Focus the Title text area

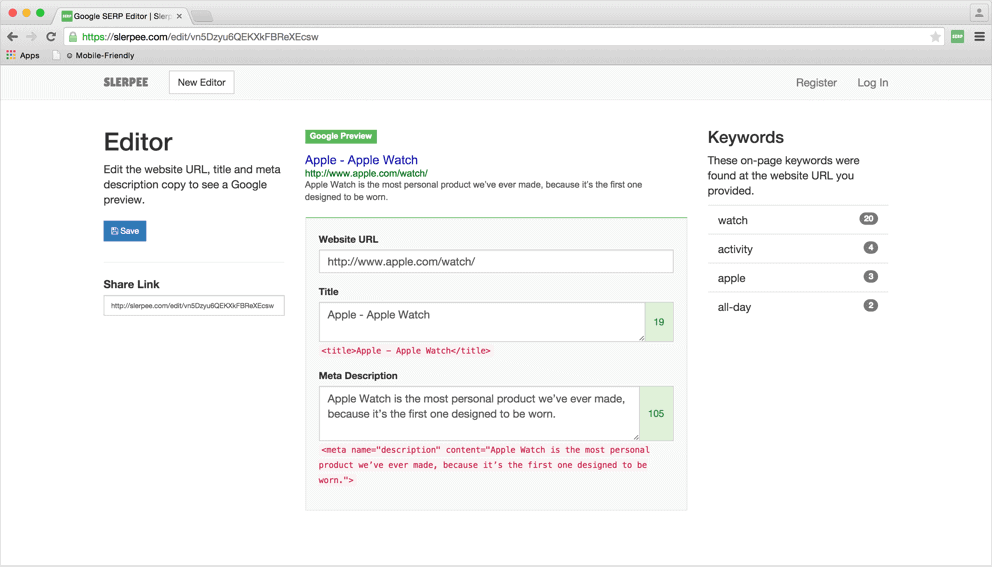[481, 321]
